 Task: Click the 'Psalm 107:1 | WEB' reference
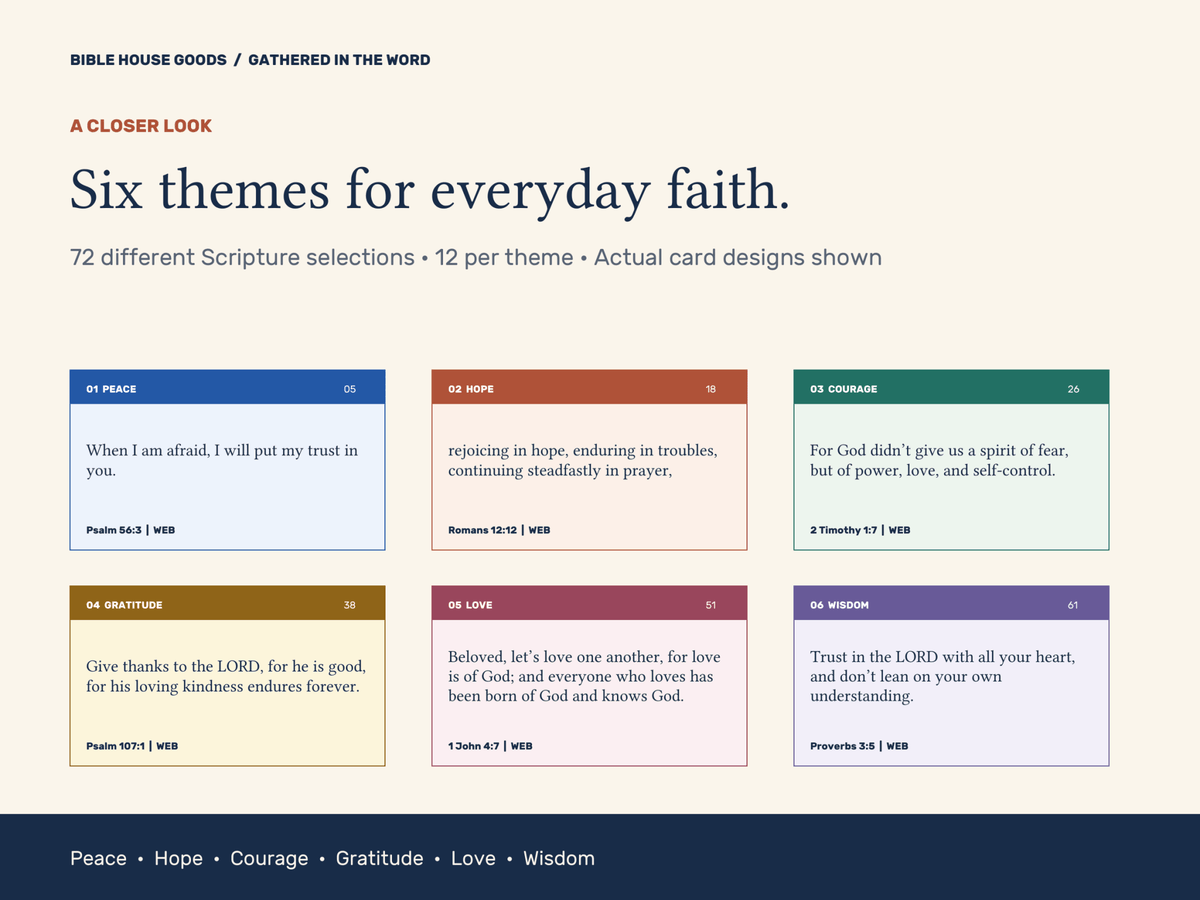[132, 746]
